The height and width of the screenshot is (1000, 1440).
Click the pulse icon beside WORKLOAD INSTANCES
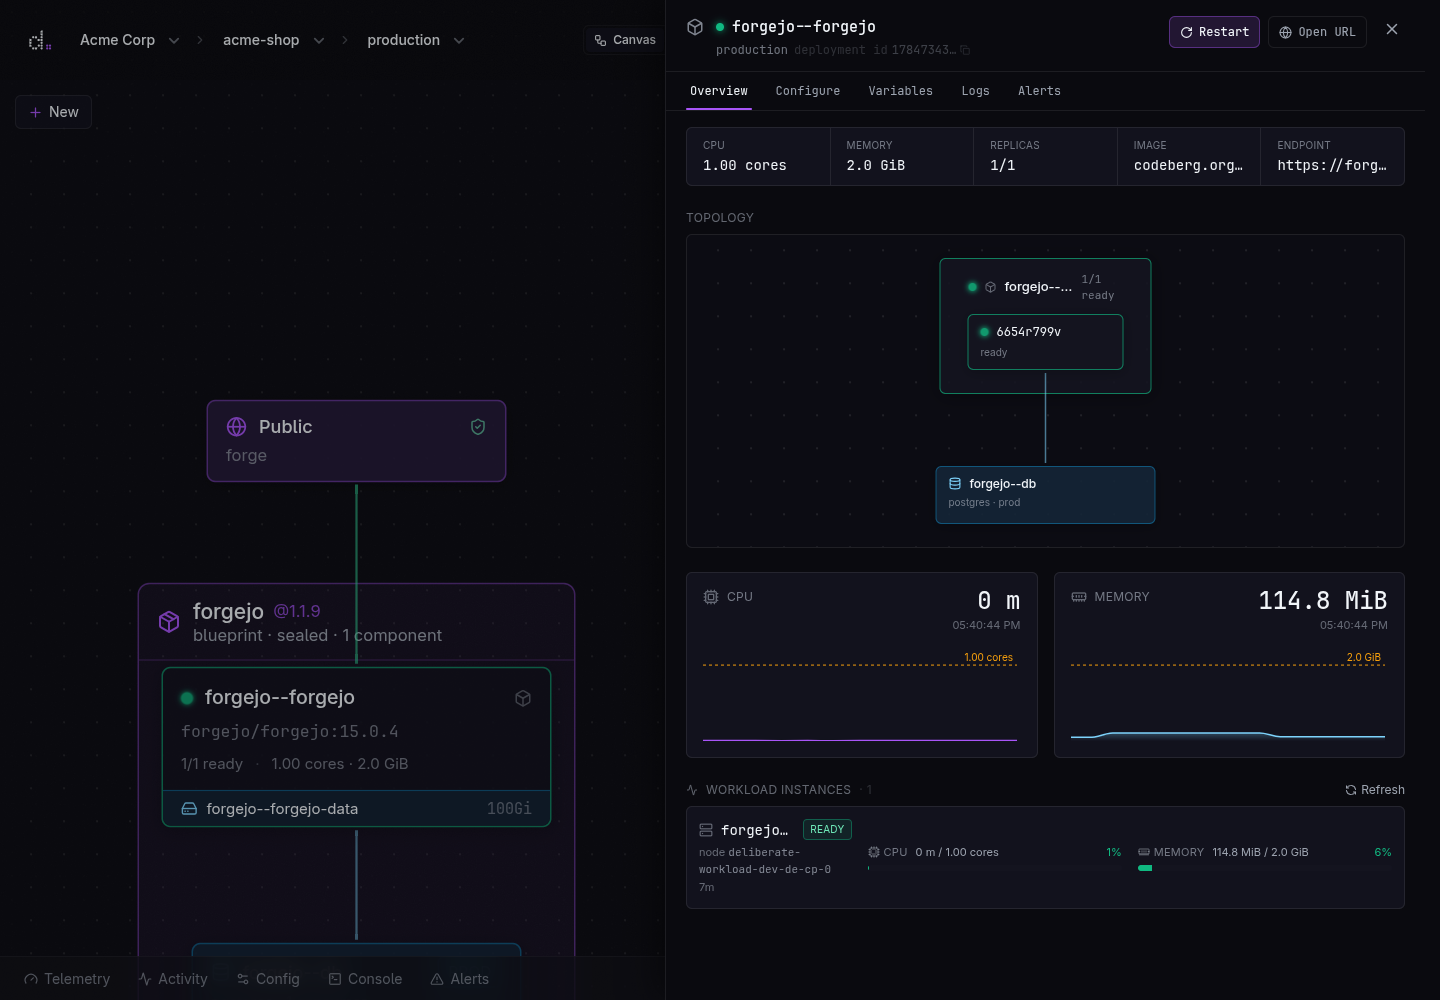(x=692, y=790)
